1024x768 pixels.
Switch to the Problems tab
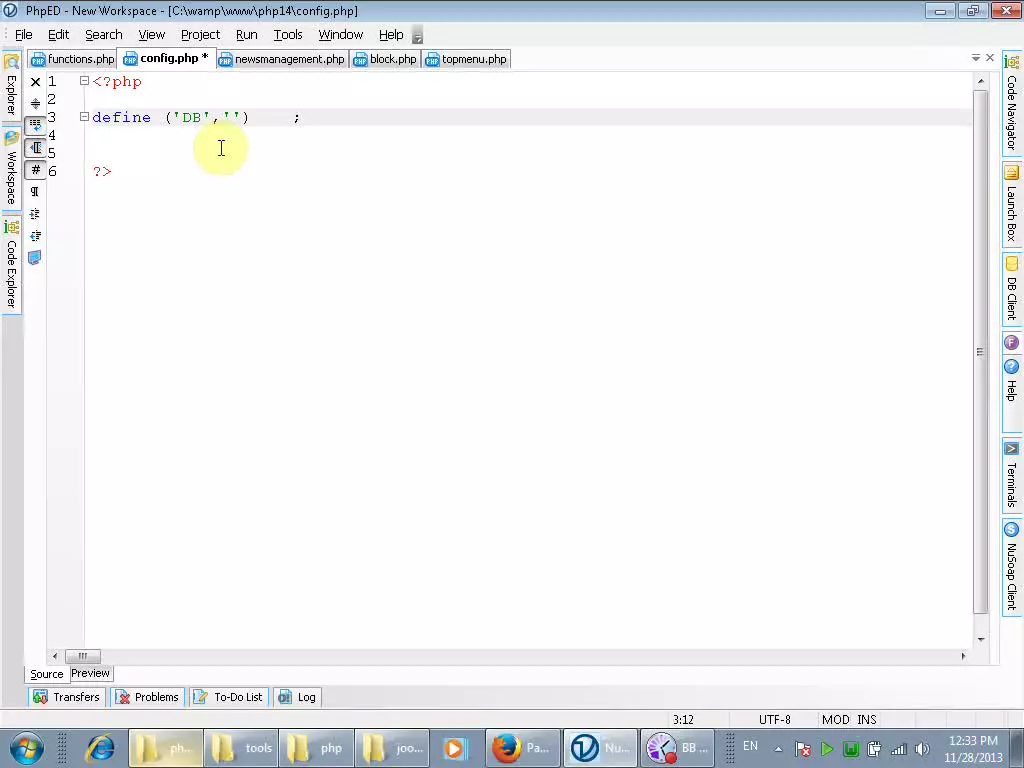(x=147, y=697)
